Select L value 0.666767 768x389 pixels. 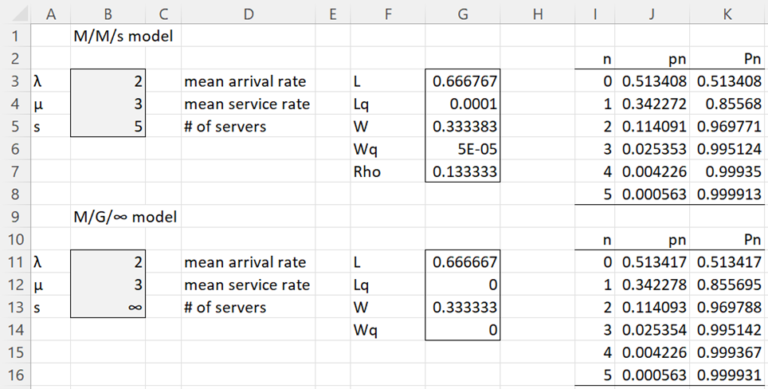(x=462, y=81)
